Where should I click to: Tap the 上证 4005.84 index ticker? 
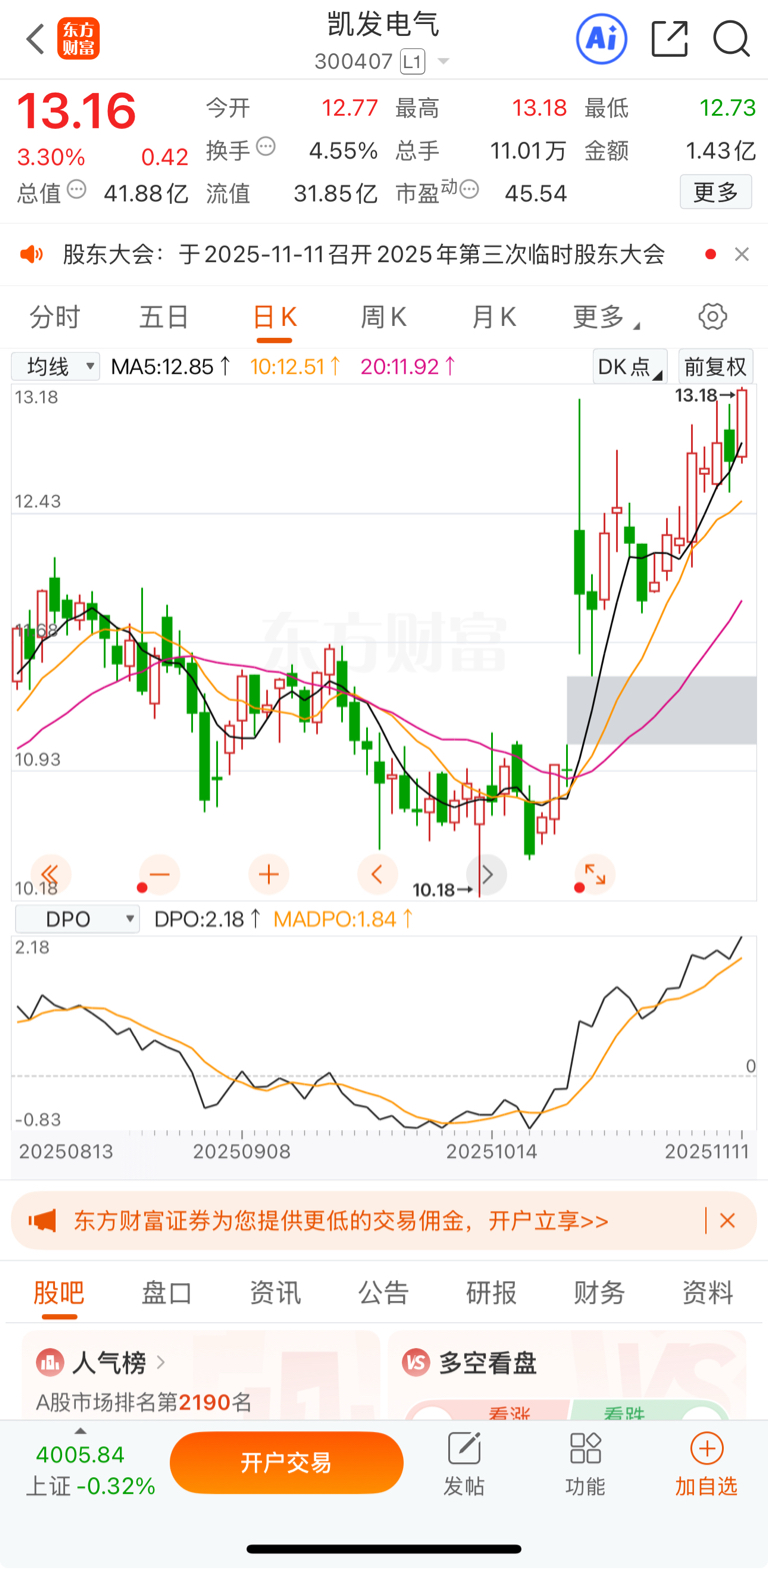pyautogui.click(x=90, y=1470)
